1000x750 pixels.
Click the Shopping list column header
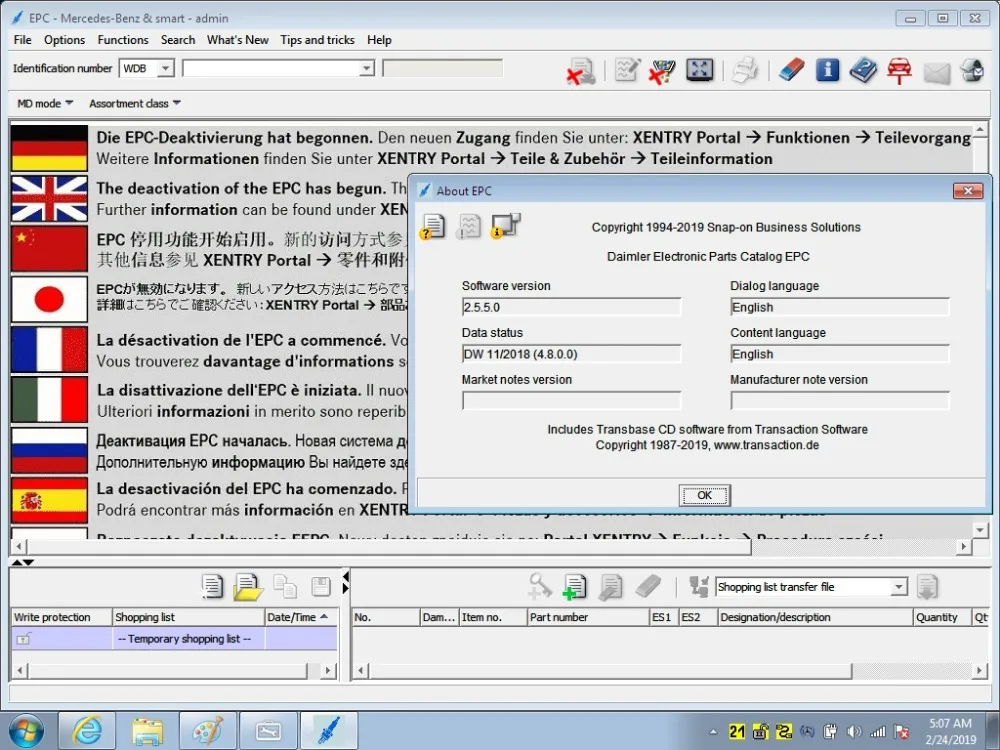point(188,617)
